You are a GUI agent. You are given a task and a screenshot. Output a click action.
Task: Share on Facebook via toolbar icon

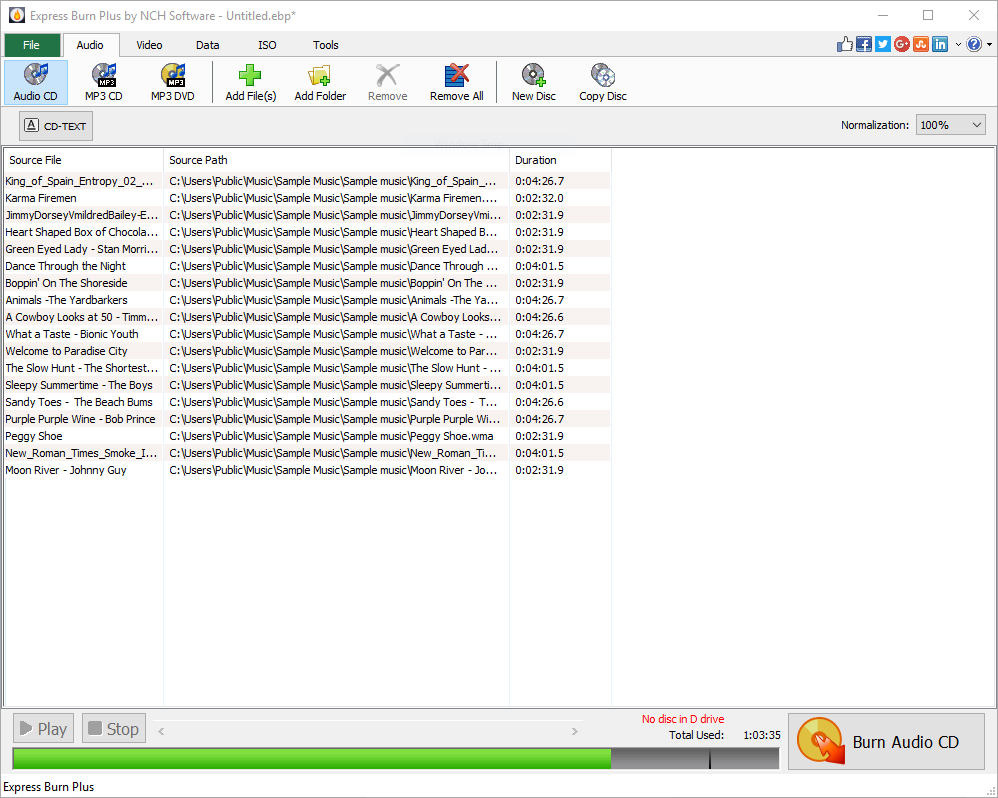[x=863, y=44]
